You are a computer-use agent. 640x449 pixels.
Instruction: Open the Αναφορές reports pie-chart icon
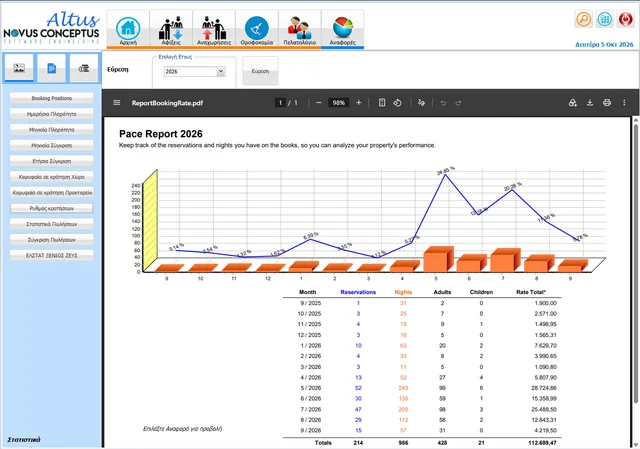(342, 29)
